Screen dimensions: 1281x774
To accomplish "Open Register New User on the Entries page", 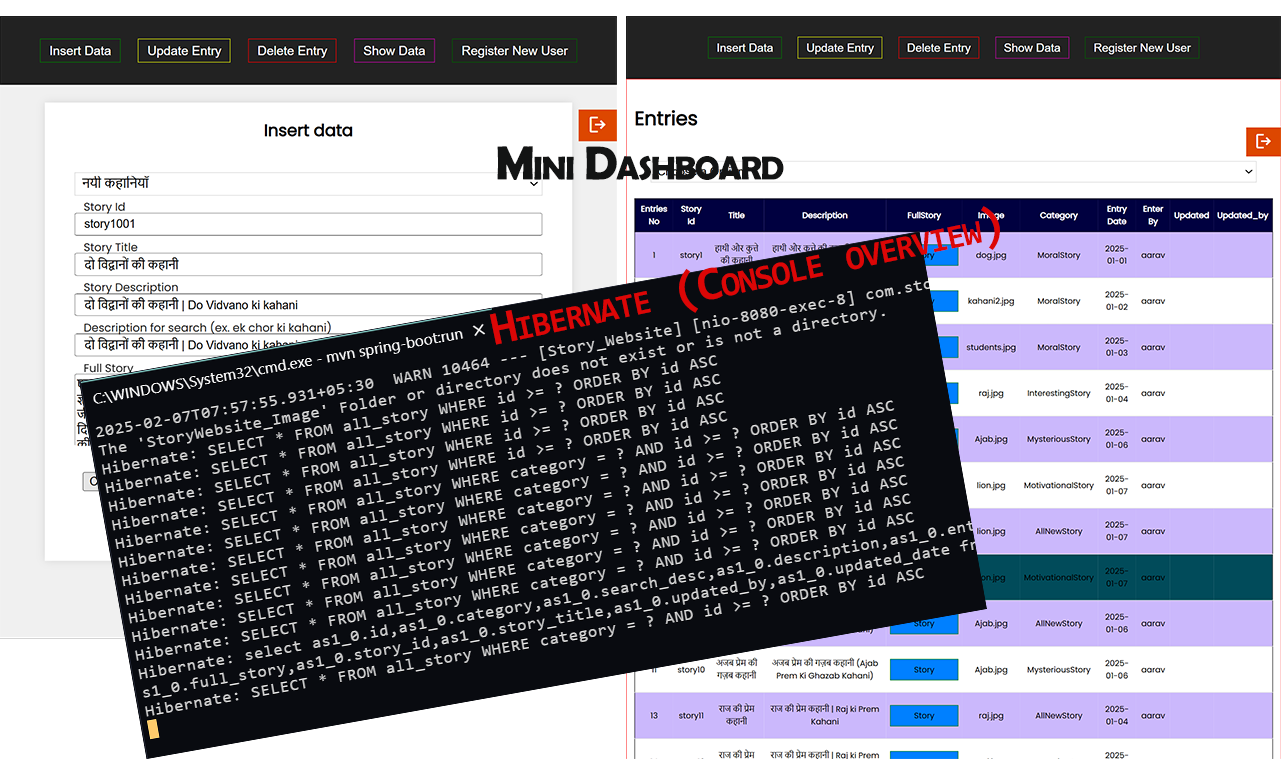I will click(1142, 48).
